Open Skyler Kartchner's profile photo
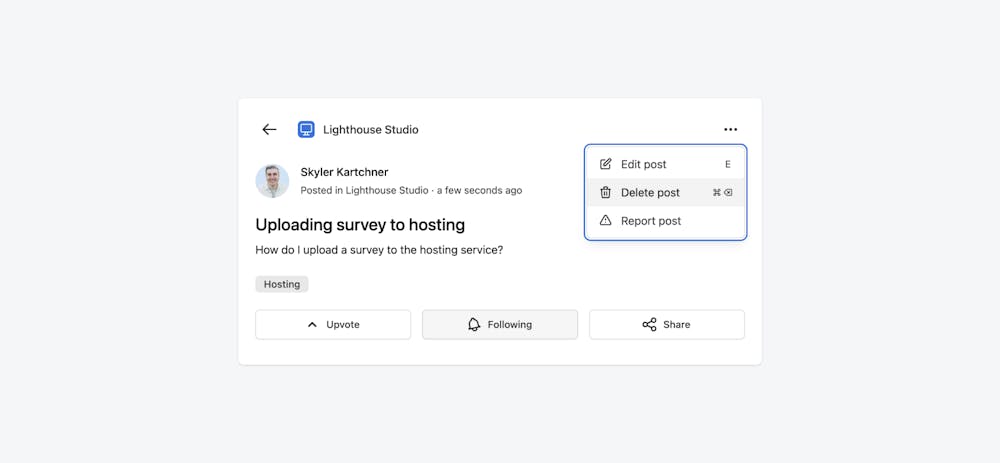This screenshot has width=1000, height=463. coord(272,181)
